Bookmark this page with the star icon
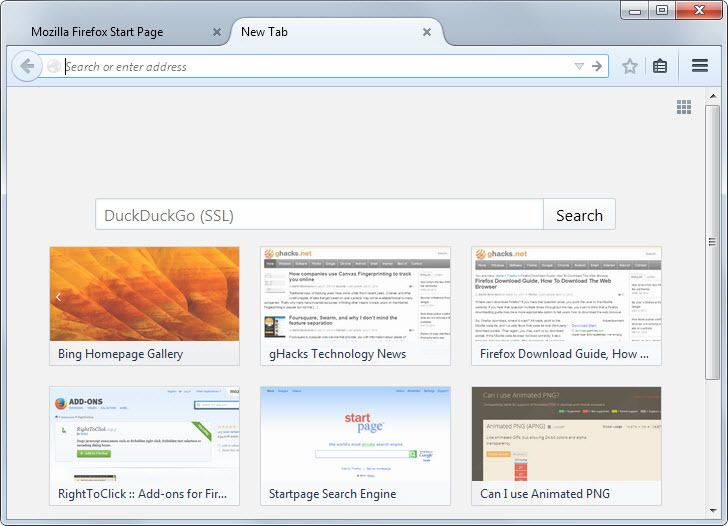The width and height of the screenshot is (728, 526). pyautogui.click(x=630, y=66)
